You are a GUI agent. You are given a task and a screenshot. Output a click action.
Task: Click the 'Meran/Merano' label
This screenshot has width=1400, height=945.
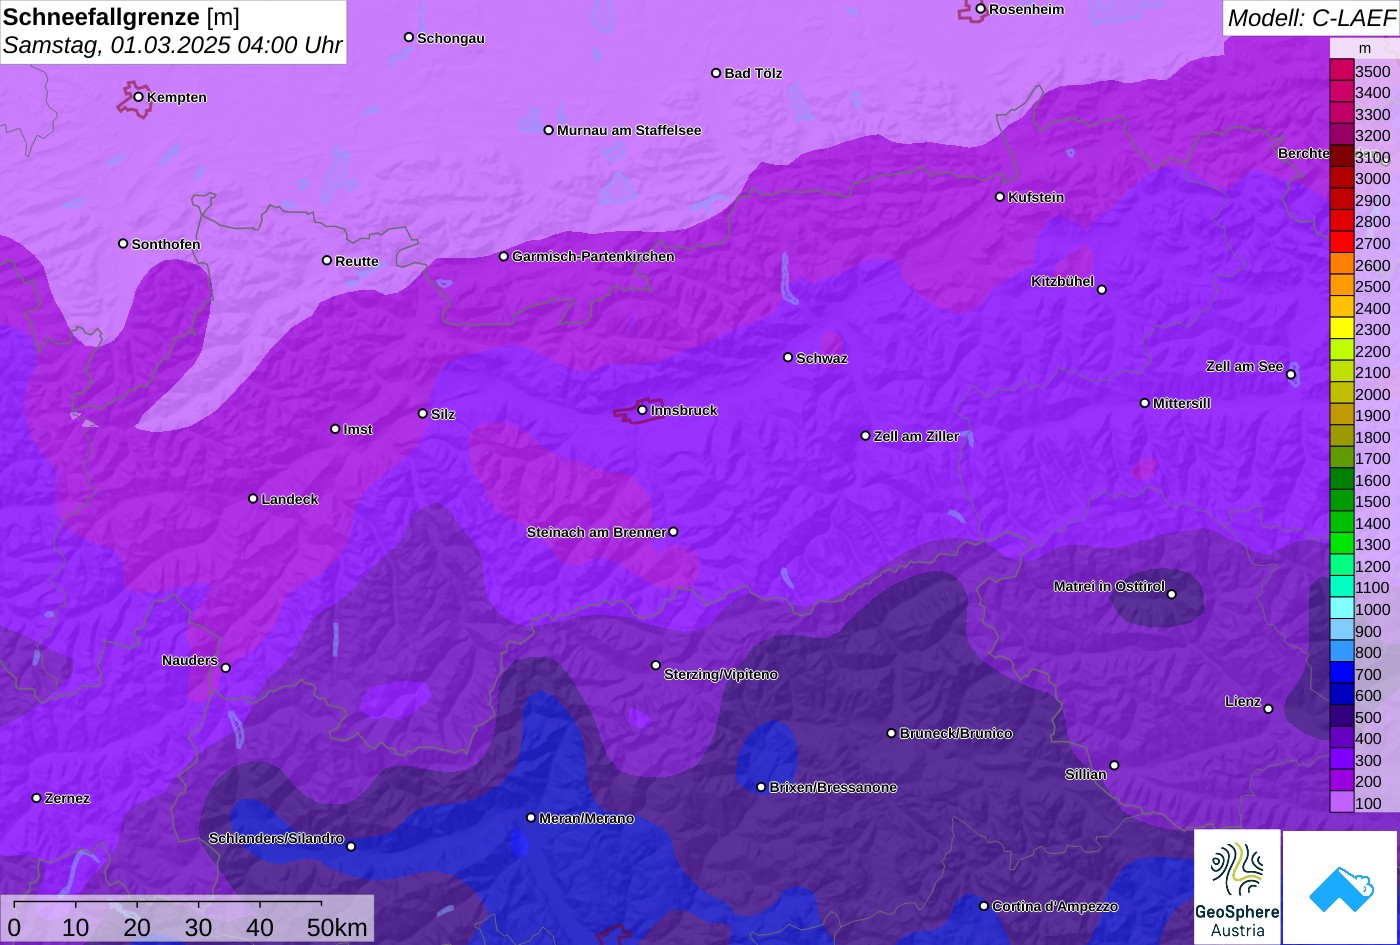point(586,818)
